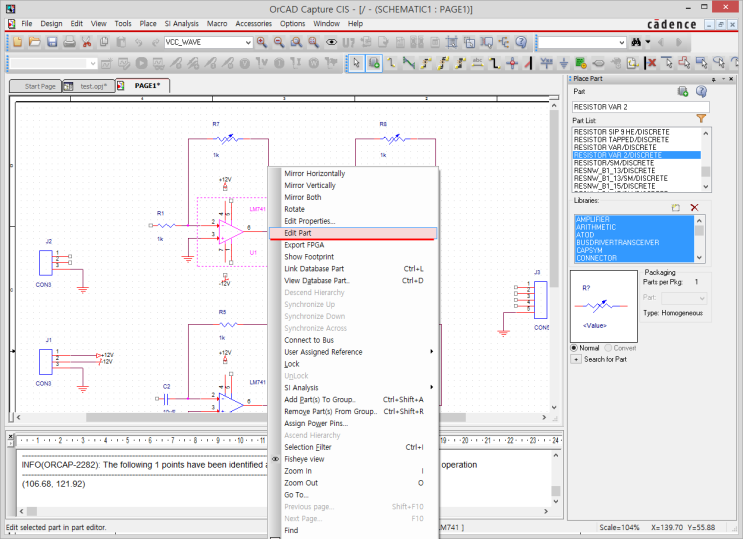The height and width of the screenshot is (539, 743).
Task: Zoom in with the magnifier plus icon
Action: tap(262, 42)
